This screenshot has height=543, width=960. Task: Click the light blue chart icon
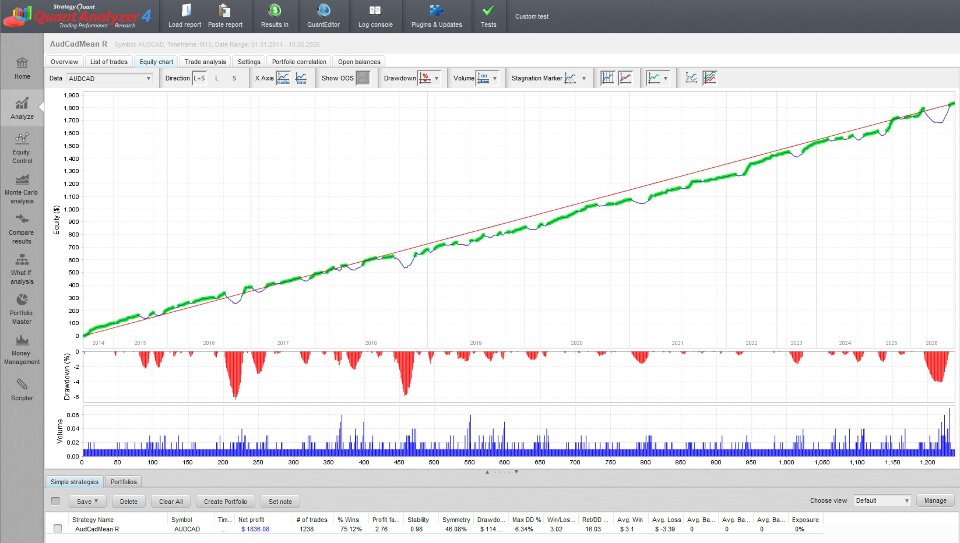(691, 78)
